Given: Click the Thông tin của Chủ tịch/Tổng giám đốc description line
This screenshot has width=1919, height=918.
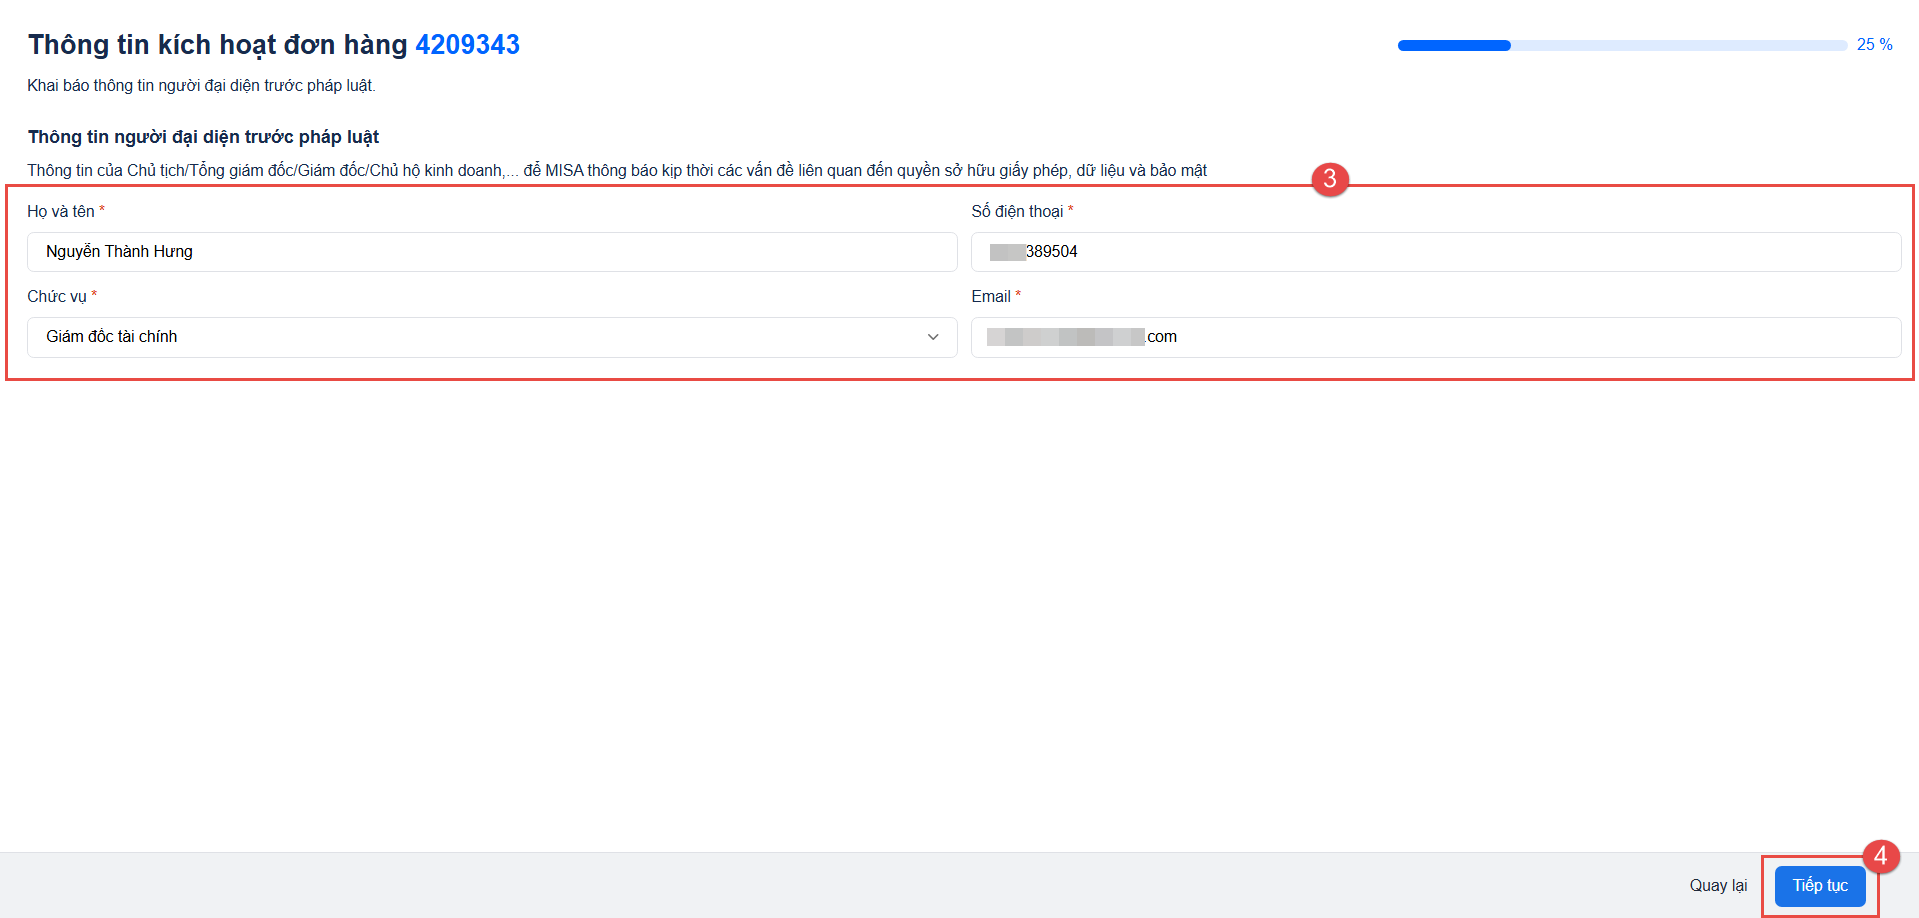Looking at the screenshot, I should [x=617, y=171].
